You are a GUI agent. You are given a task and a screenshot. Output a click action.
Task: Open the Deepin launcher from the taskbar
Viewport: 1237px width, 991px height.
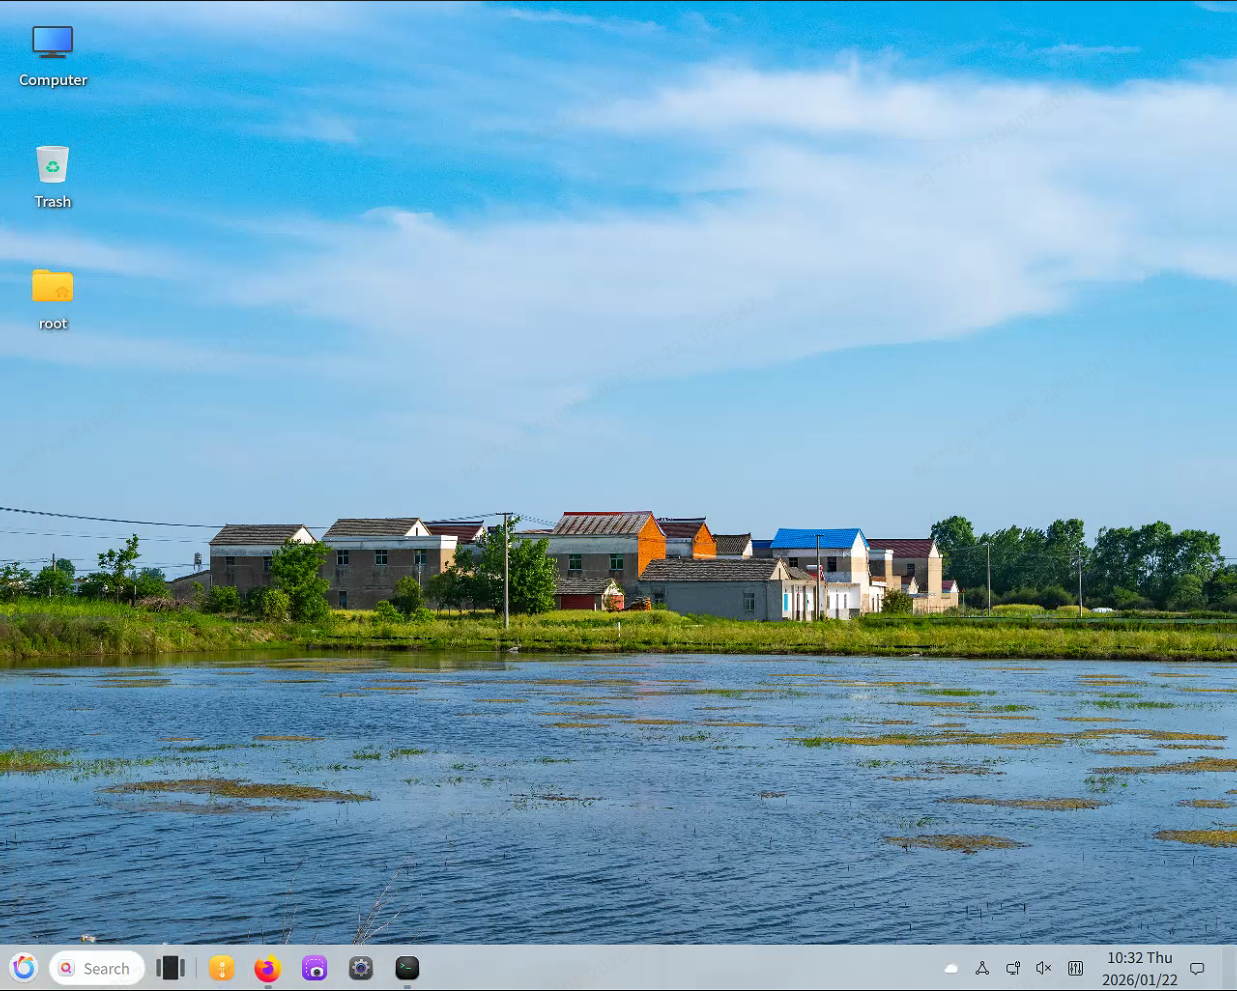[x=23, y=968]
